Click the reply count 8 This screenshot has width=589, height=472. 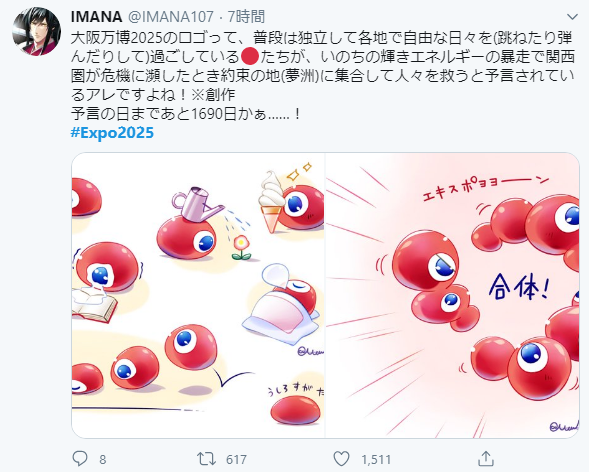click(103, 460)
